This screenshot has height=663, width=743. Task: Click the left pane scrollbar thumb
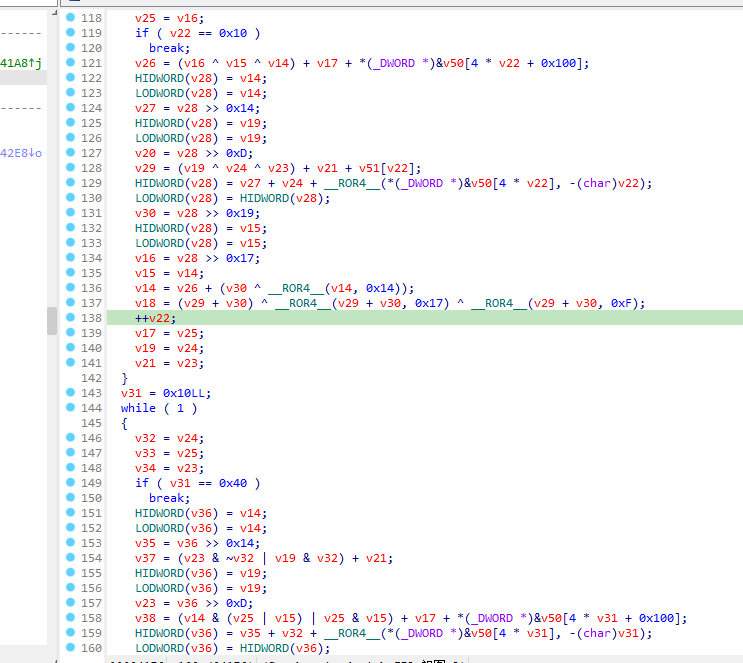click(52, 321)
